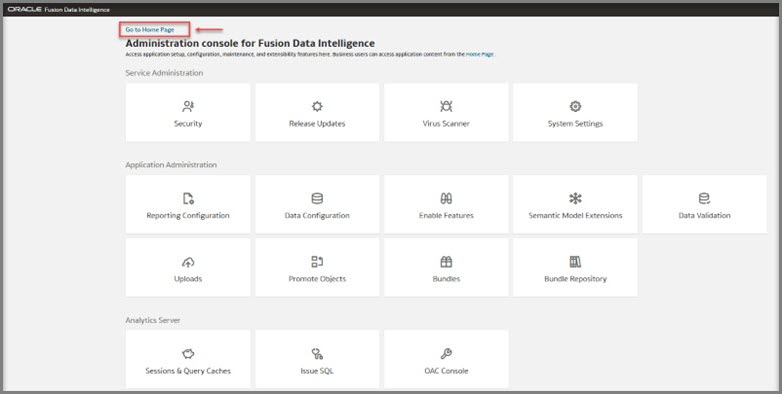
Task: Select the System Settings label
Action: (576, 124)
